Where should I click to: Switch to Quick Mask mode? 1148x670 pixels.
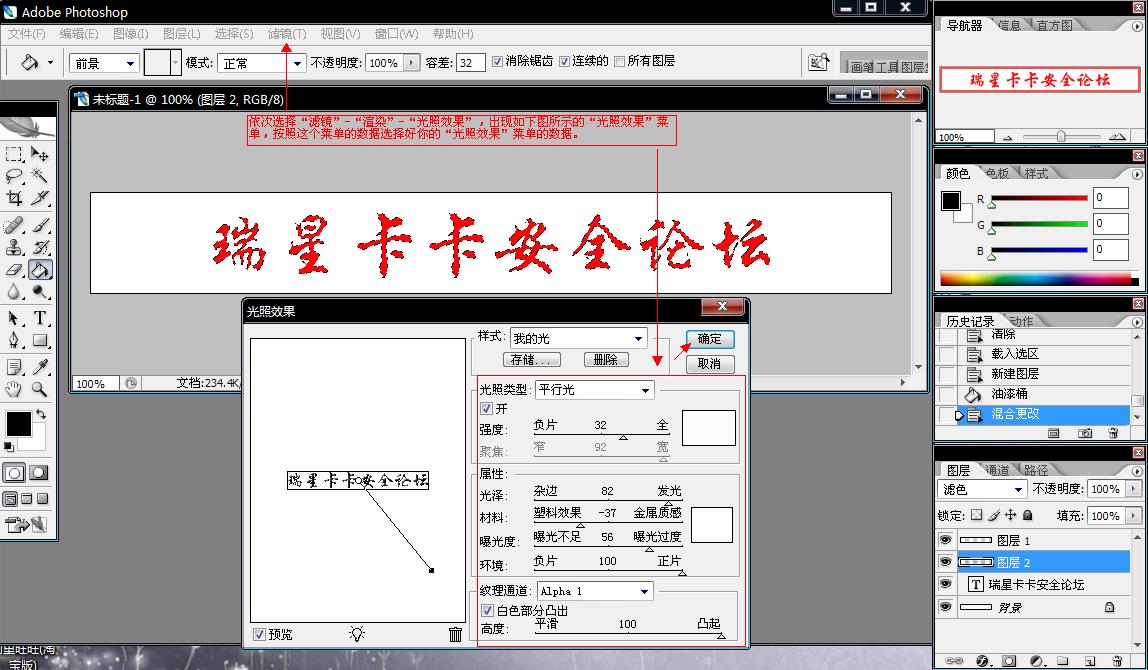tap(39, 472)
